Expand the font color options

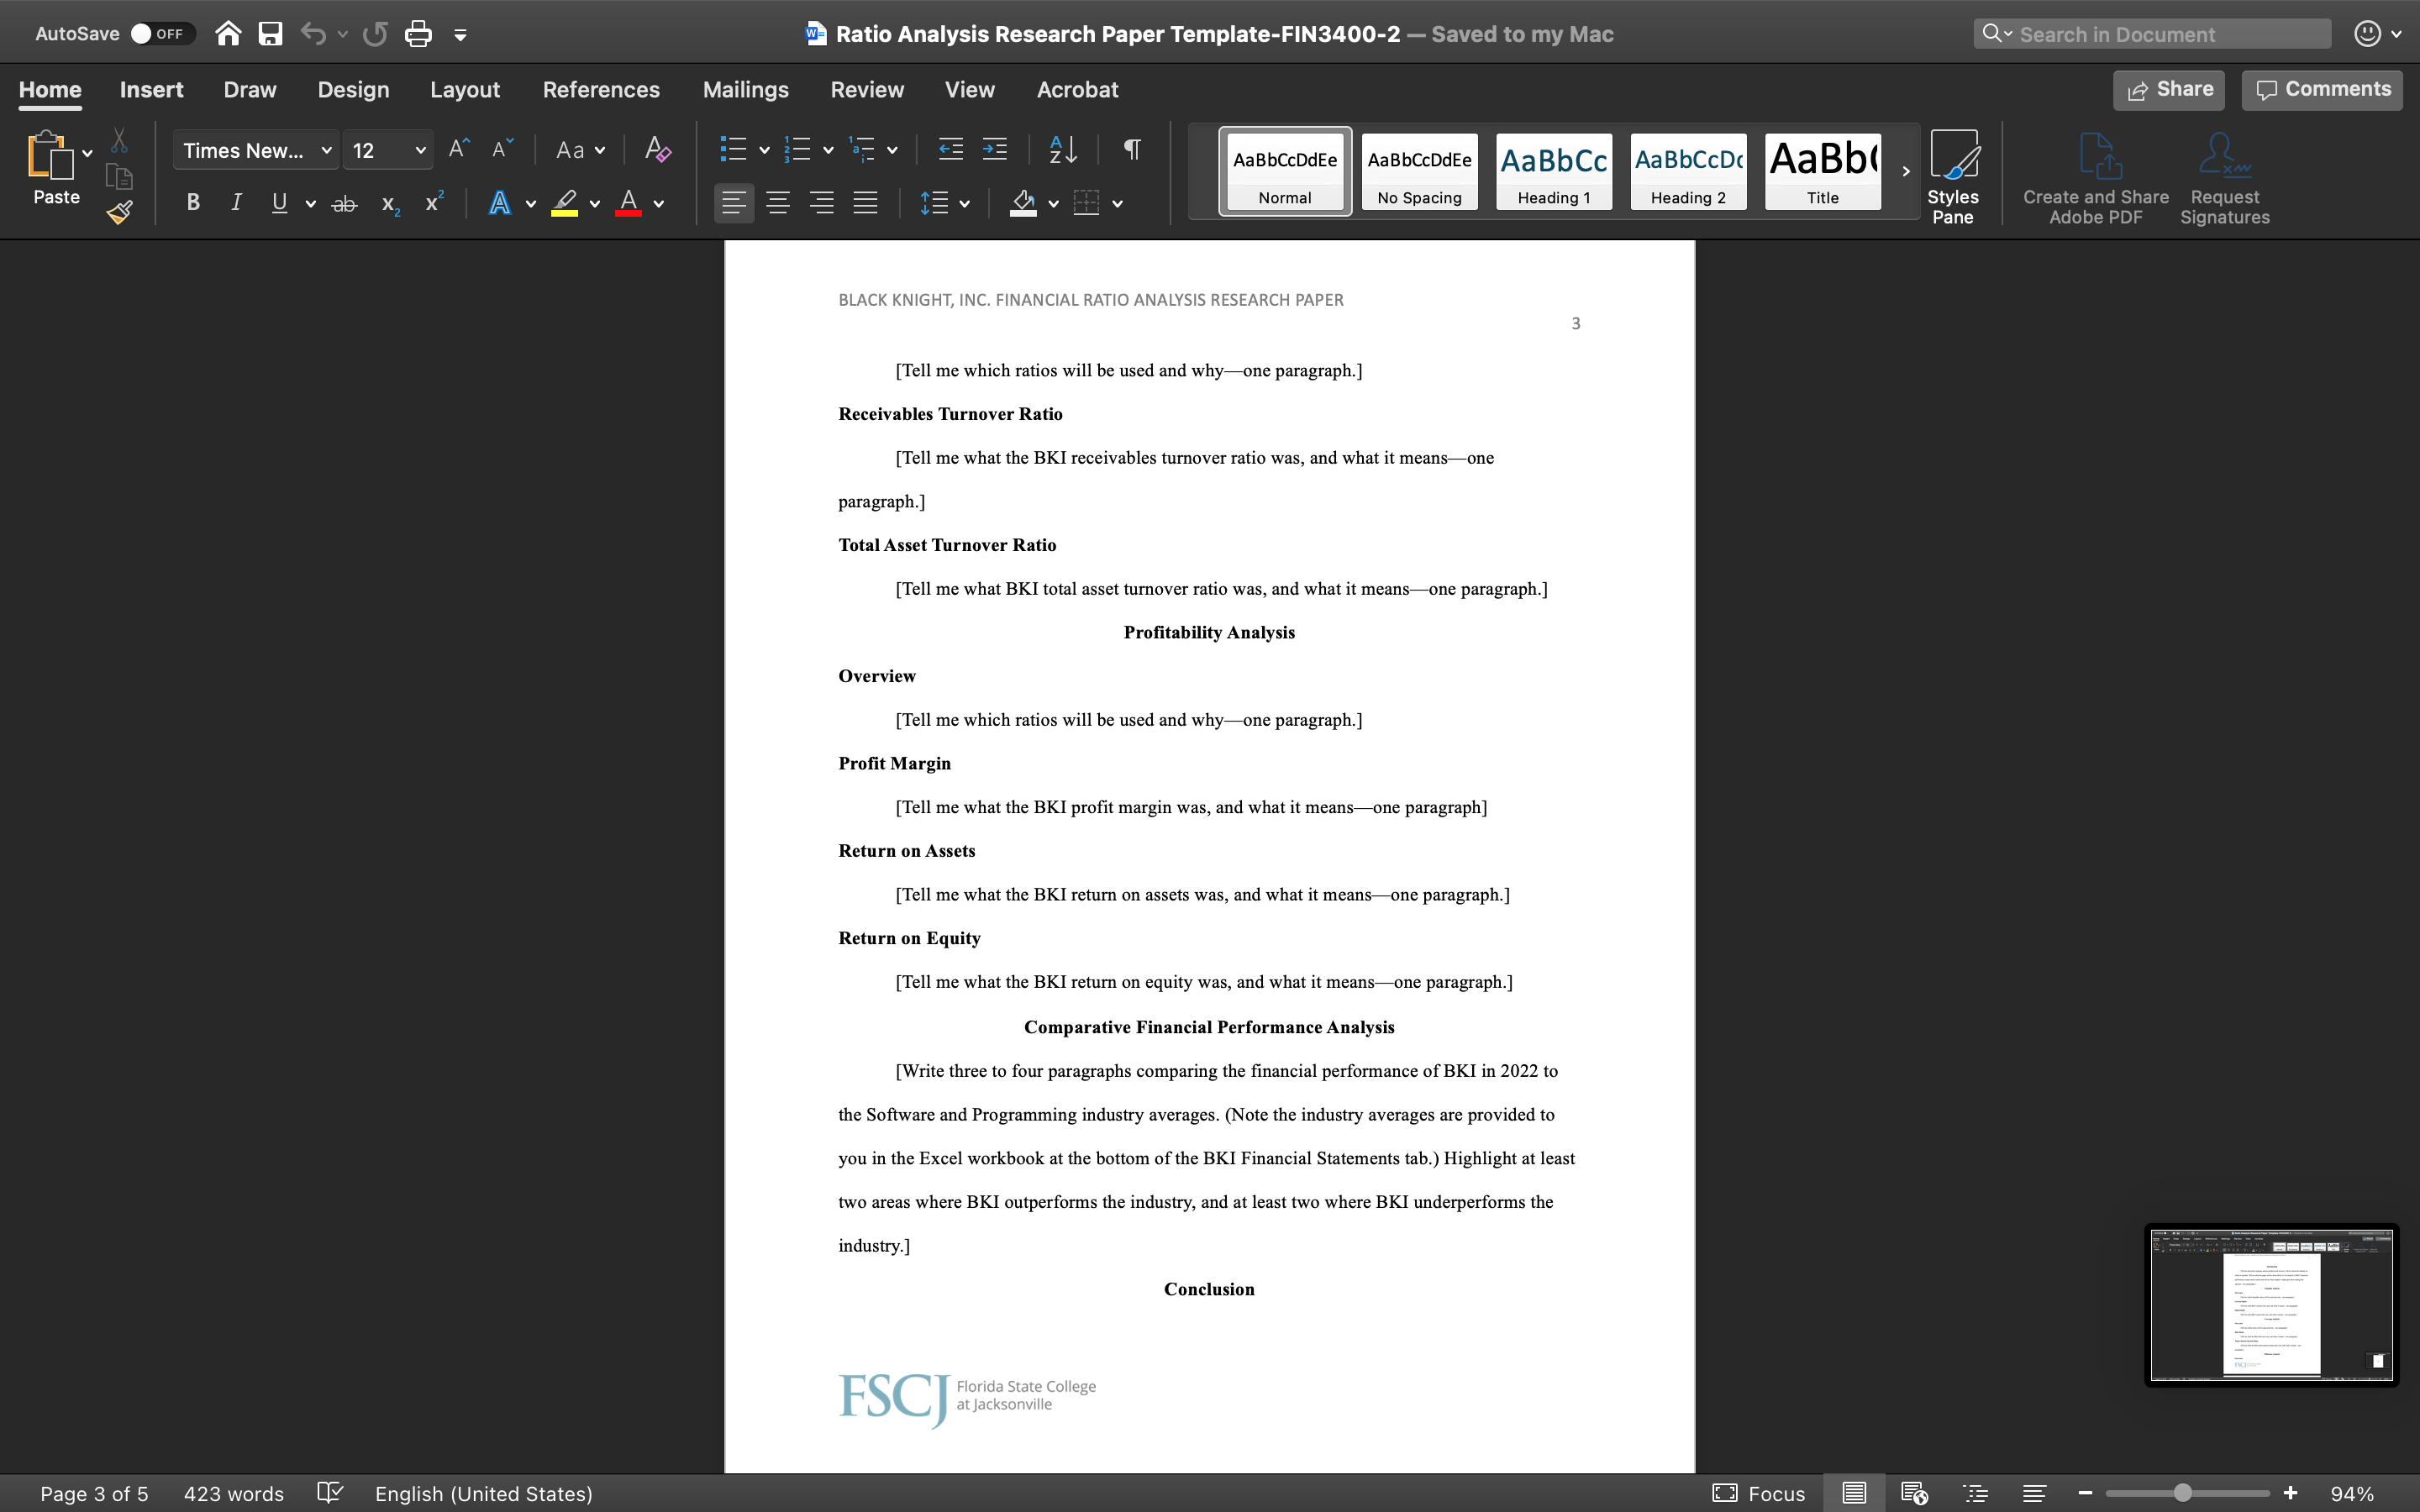pyautogui.click(x=660, y=203)
